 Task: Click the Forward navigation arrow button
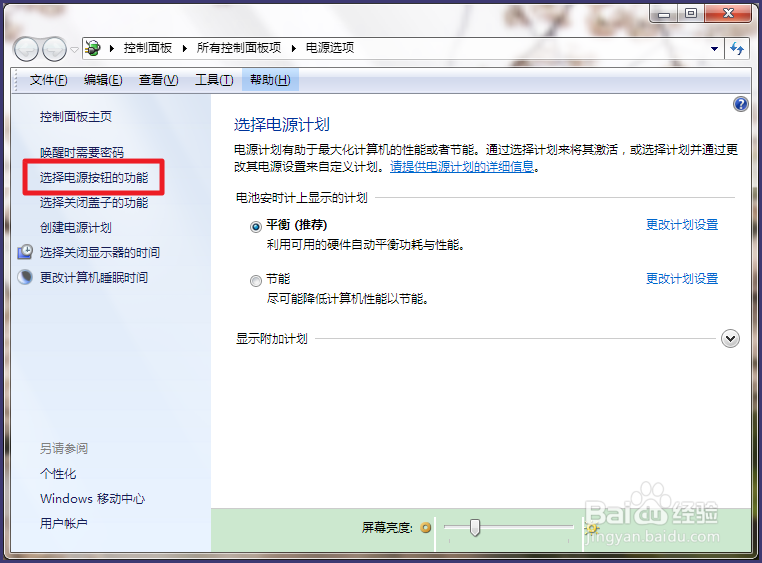54,49
